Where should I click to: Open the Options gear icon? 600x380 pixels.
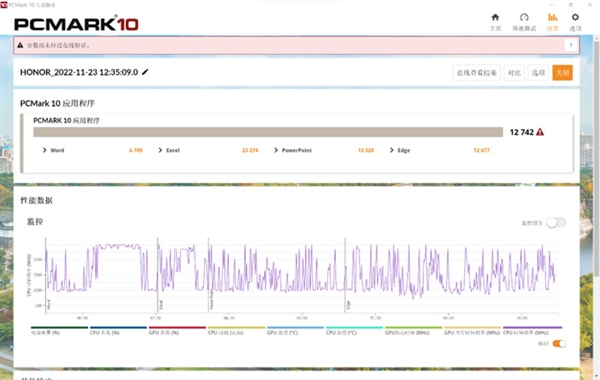(x=575, y=17)
